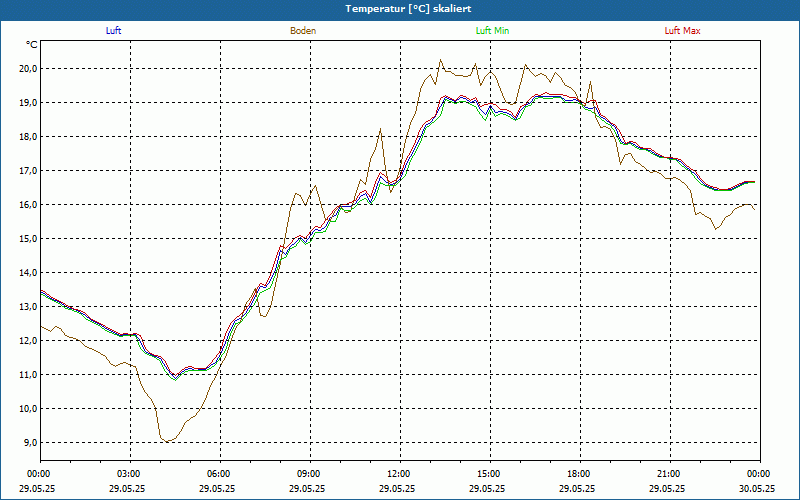The image size is (800, 500).
Task: Click the 14,0 value on temperature axis
Action: (x=28, y=273)
